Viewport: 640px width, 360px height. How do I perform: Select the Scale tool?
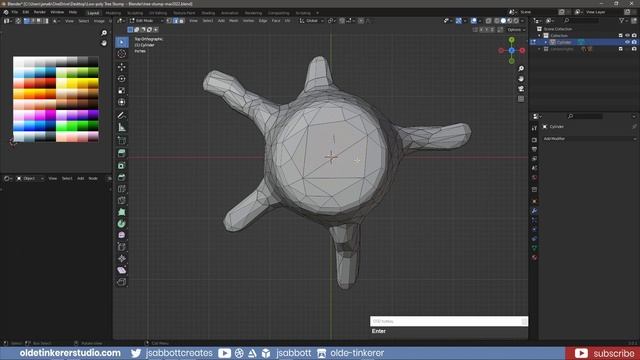[x=122, y=90]
